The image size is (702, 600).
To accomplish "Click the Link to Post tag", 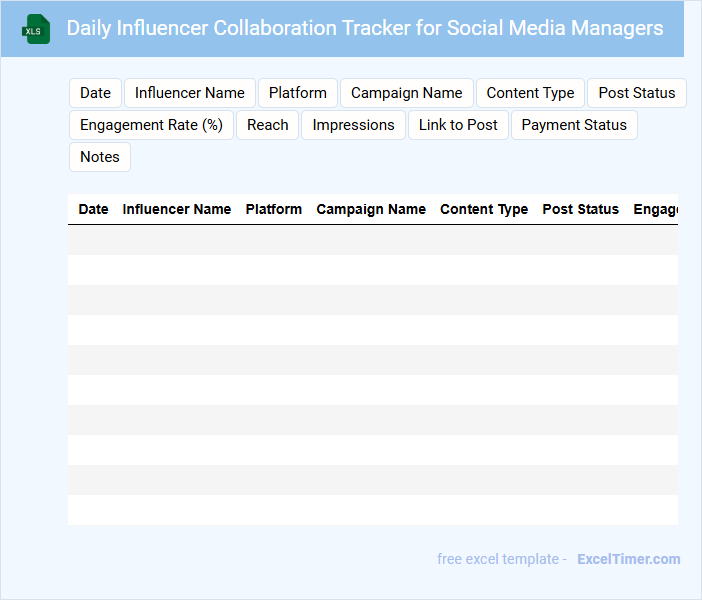I will pos(458,125).
